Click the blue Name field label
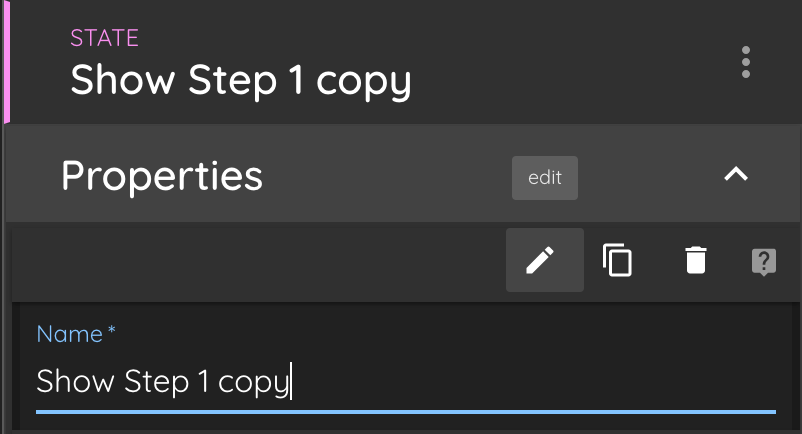 70,334
